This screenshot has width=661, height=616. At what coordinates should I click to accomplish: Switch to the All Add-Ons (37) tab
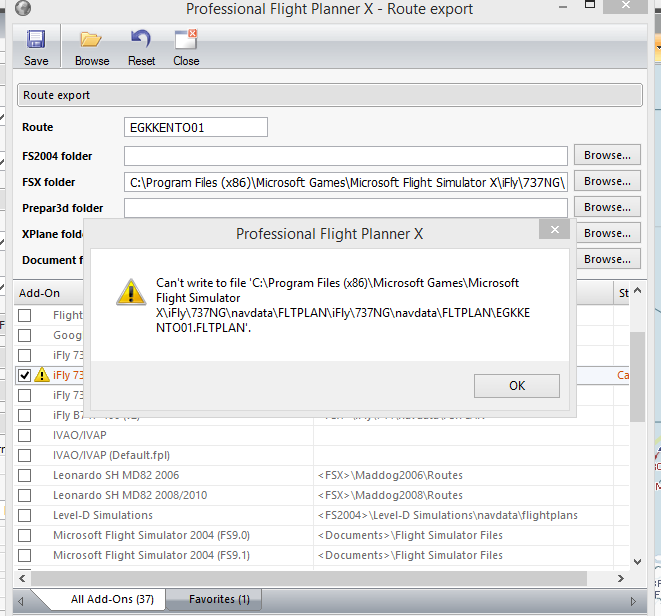[112, 599]
